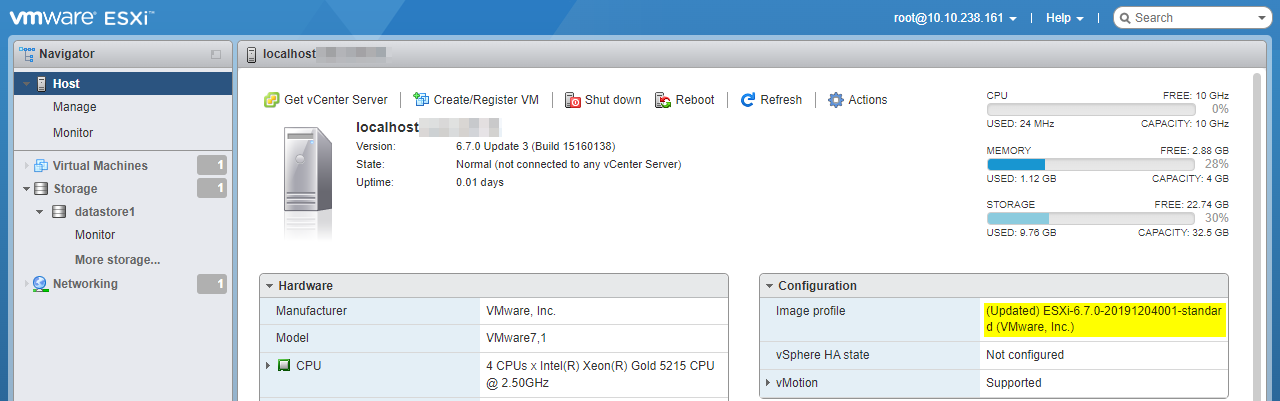Click the Shut down icon
Image resolution: width=1280 pixels, height=401 pixels.
(573, 100)
